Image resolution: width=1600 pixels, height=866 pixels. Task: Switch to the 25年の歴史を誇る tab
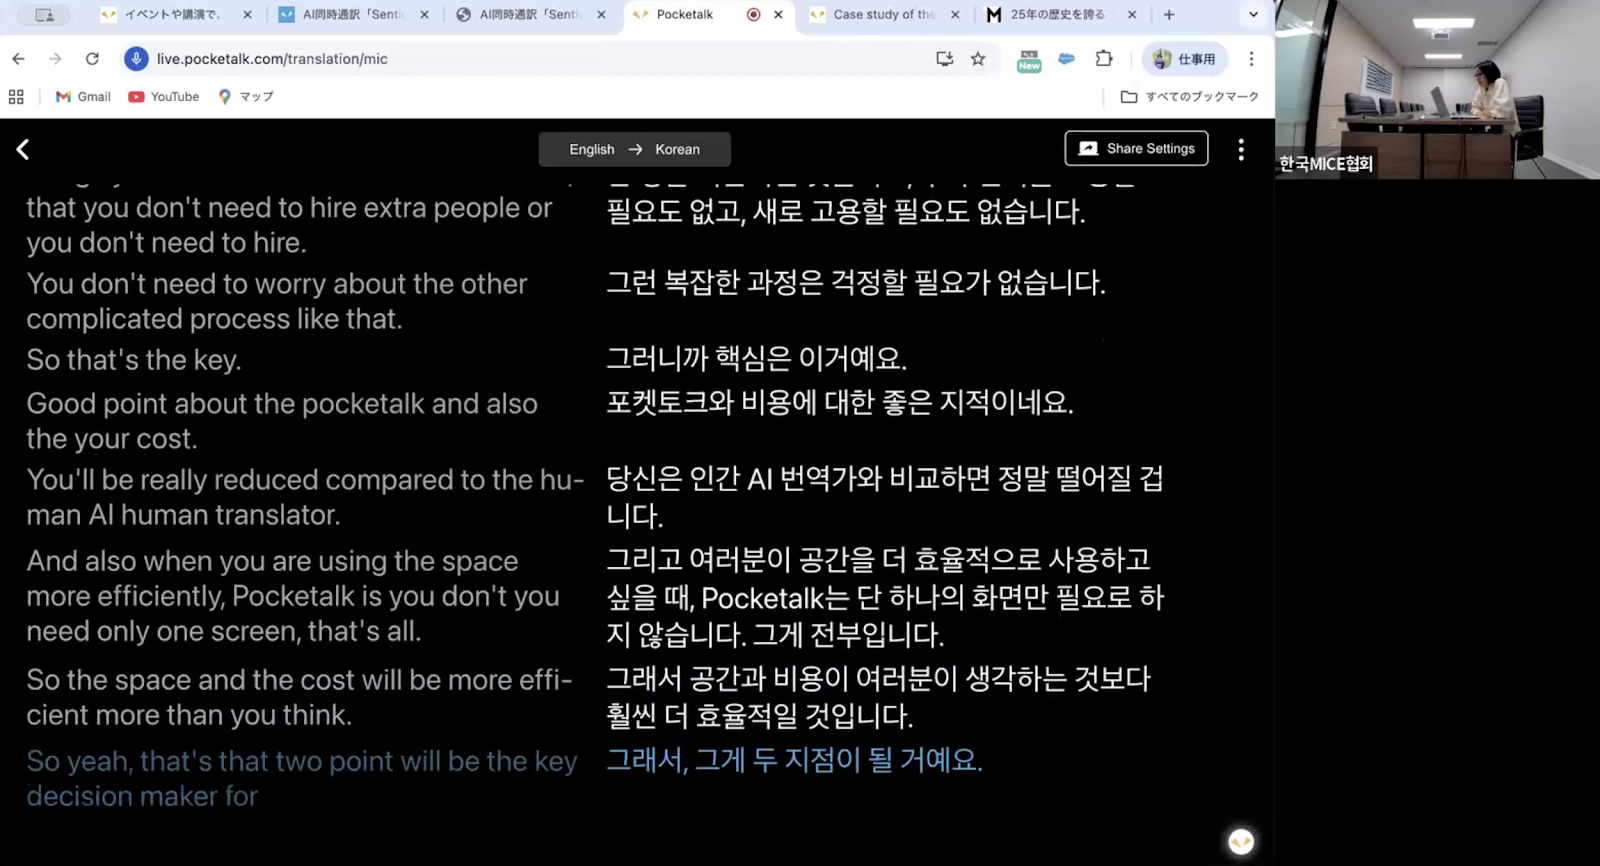click(x=1056, y=15)
